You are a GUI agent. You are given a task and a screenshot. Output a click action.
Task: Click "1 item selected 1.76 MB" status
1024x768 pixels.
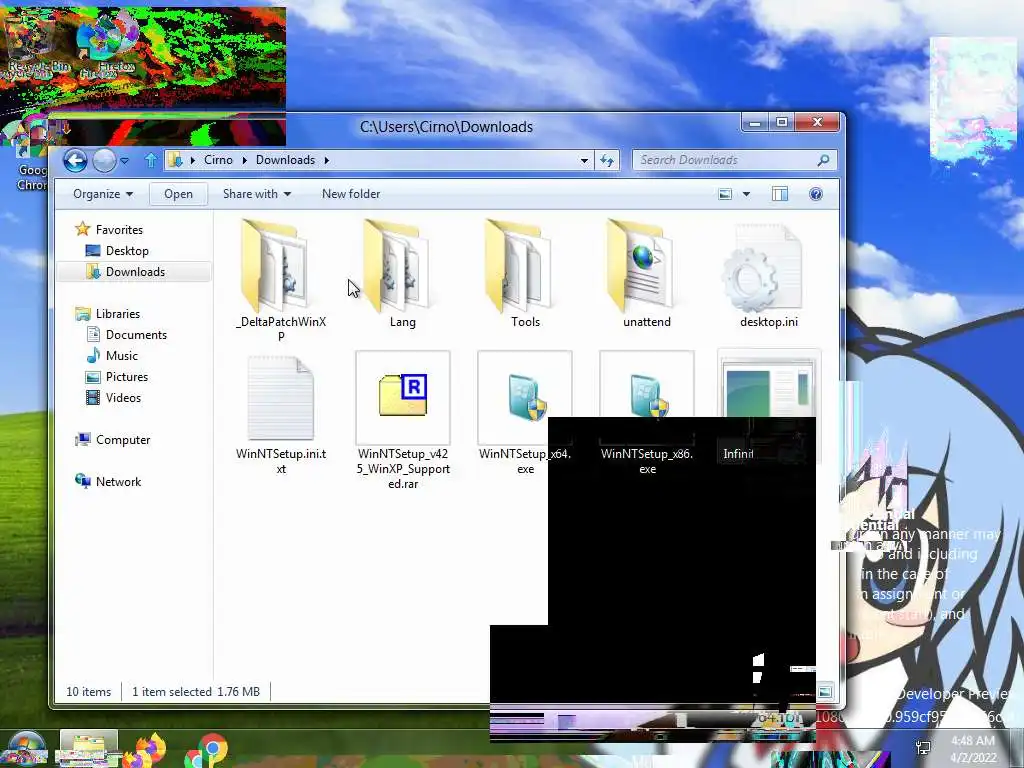[196, 692]
